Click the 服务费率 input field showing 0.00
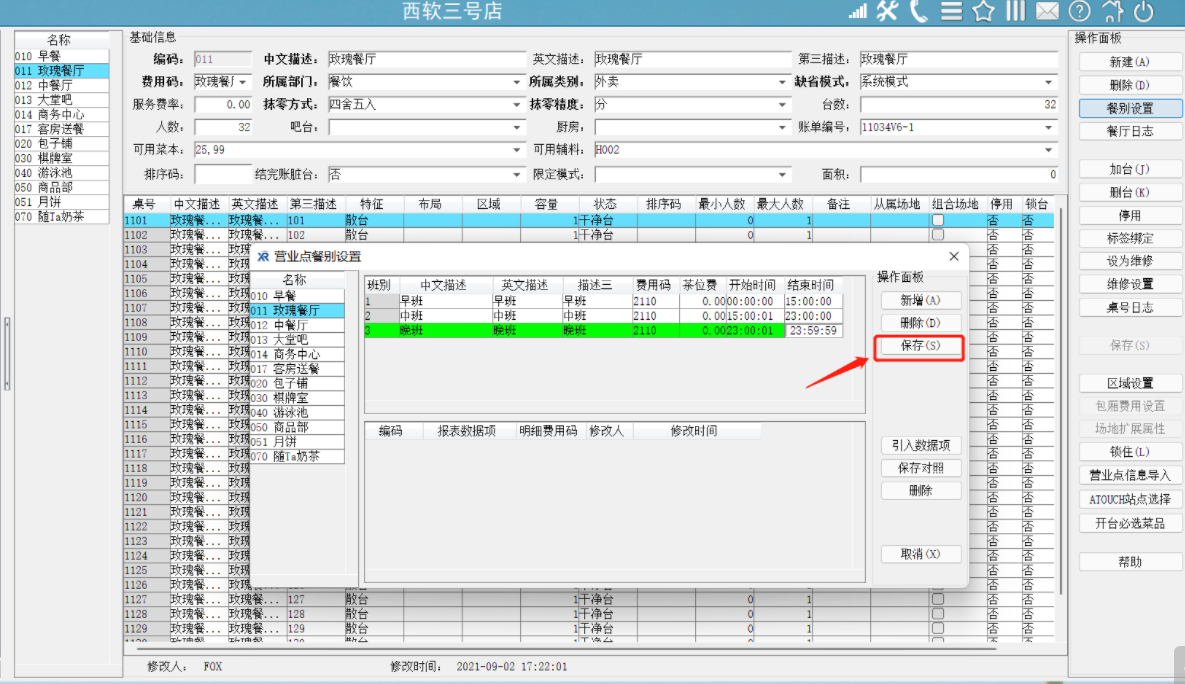The image size is (1185, 684). tap(223, 104)
